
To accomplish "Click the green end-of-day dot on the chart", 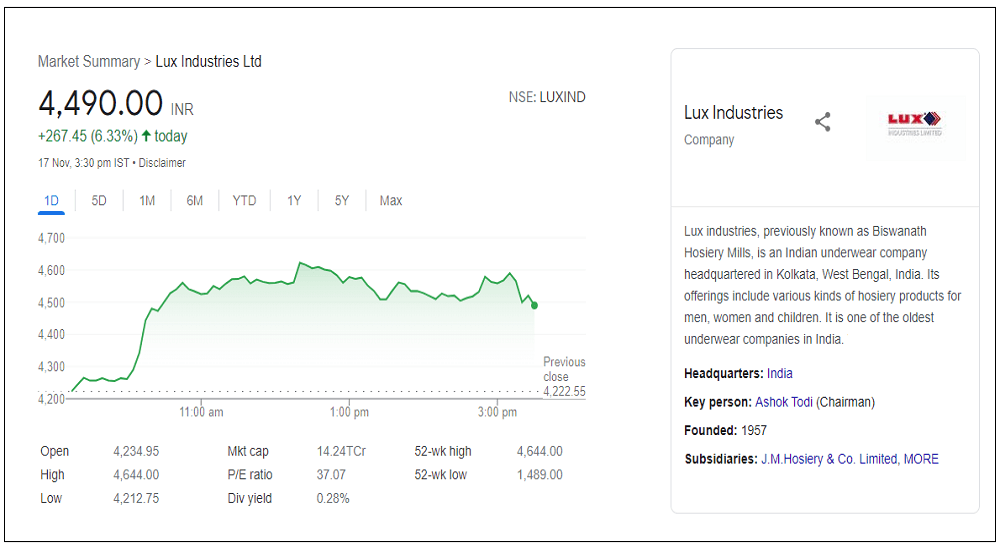I will click(x=534, y=306).
